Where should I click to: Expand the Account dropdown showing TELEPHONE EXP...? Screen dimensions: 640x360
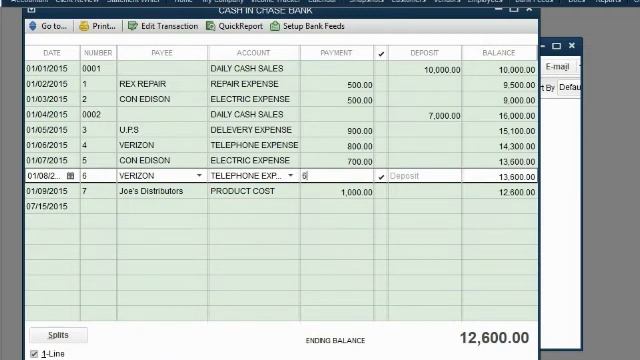(291, 176)
